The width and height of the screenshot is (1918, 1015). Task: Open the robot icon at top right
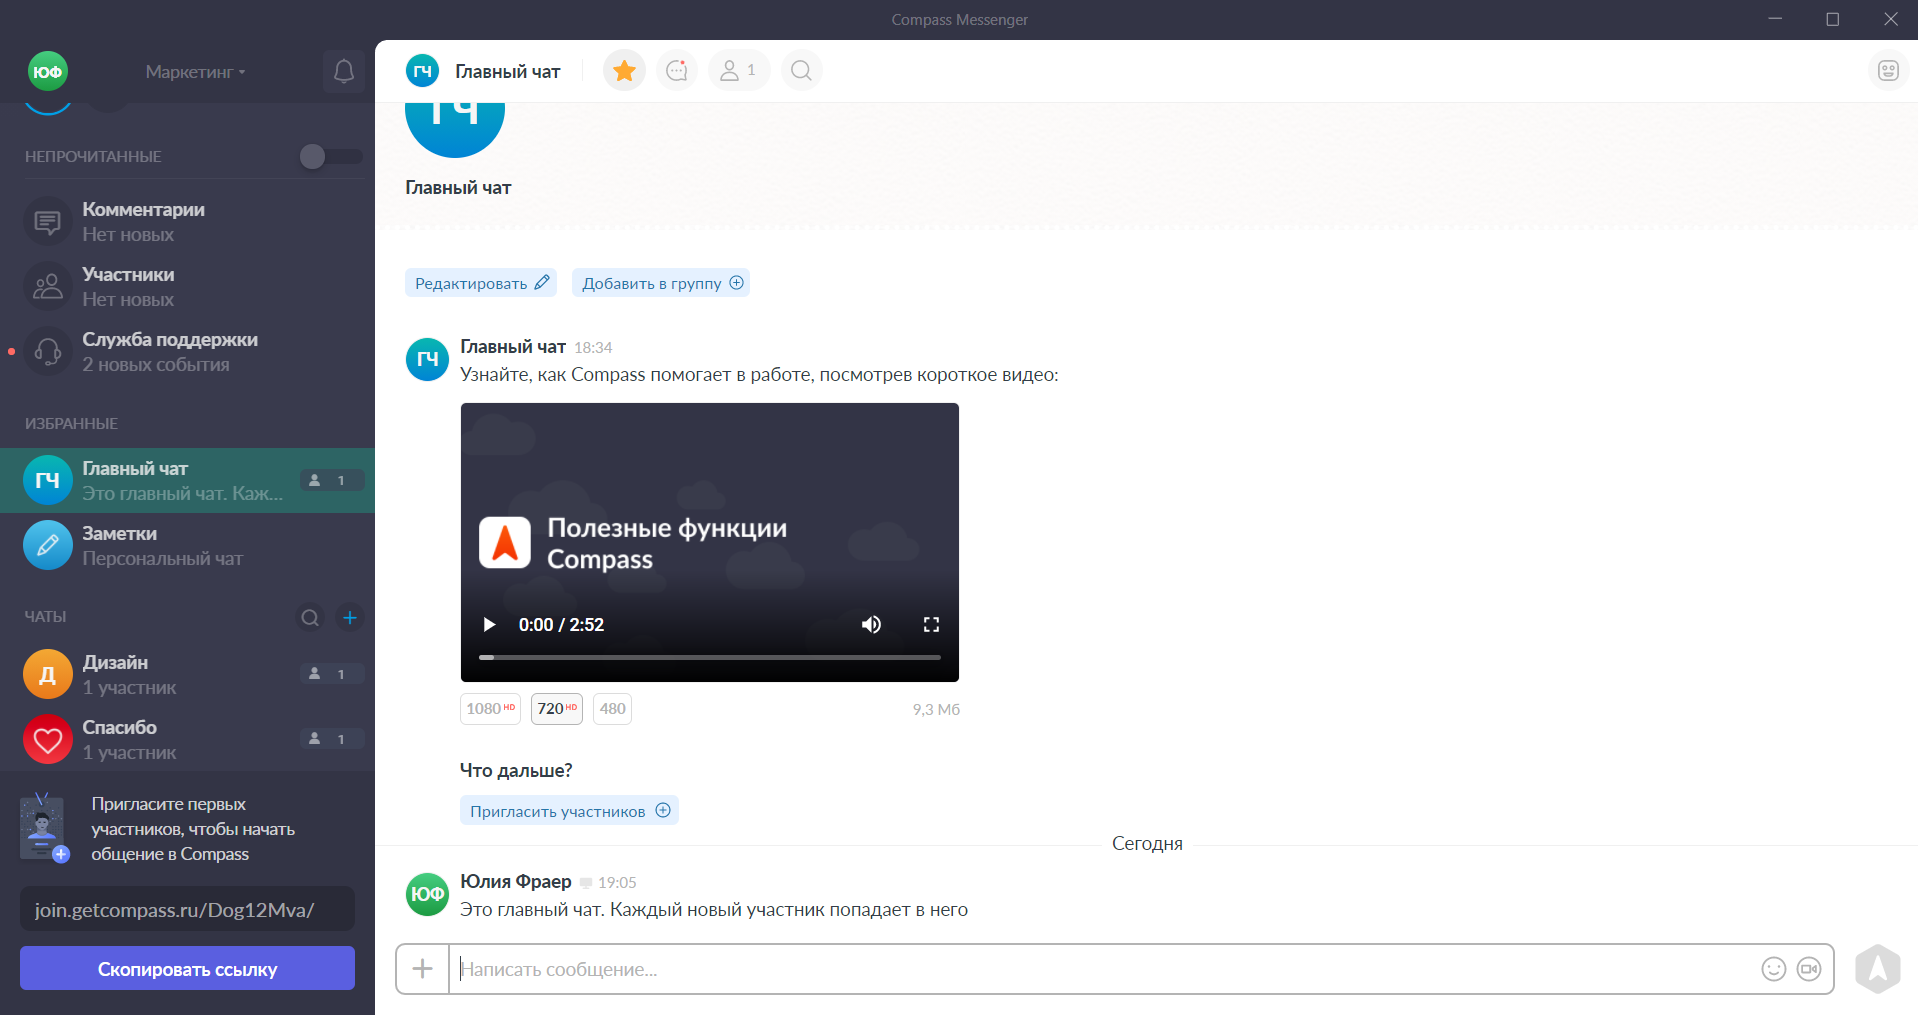point(1888,70)
